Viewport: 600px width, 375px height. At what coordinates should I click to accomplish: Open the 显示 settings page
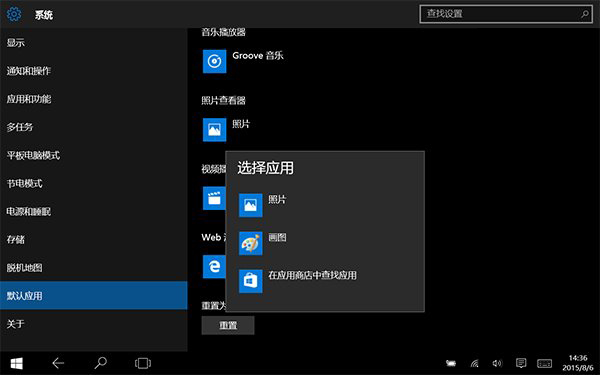(x=94, y=42)
